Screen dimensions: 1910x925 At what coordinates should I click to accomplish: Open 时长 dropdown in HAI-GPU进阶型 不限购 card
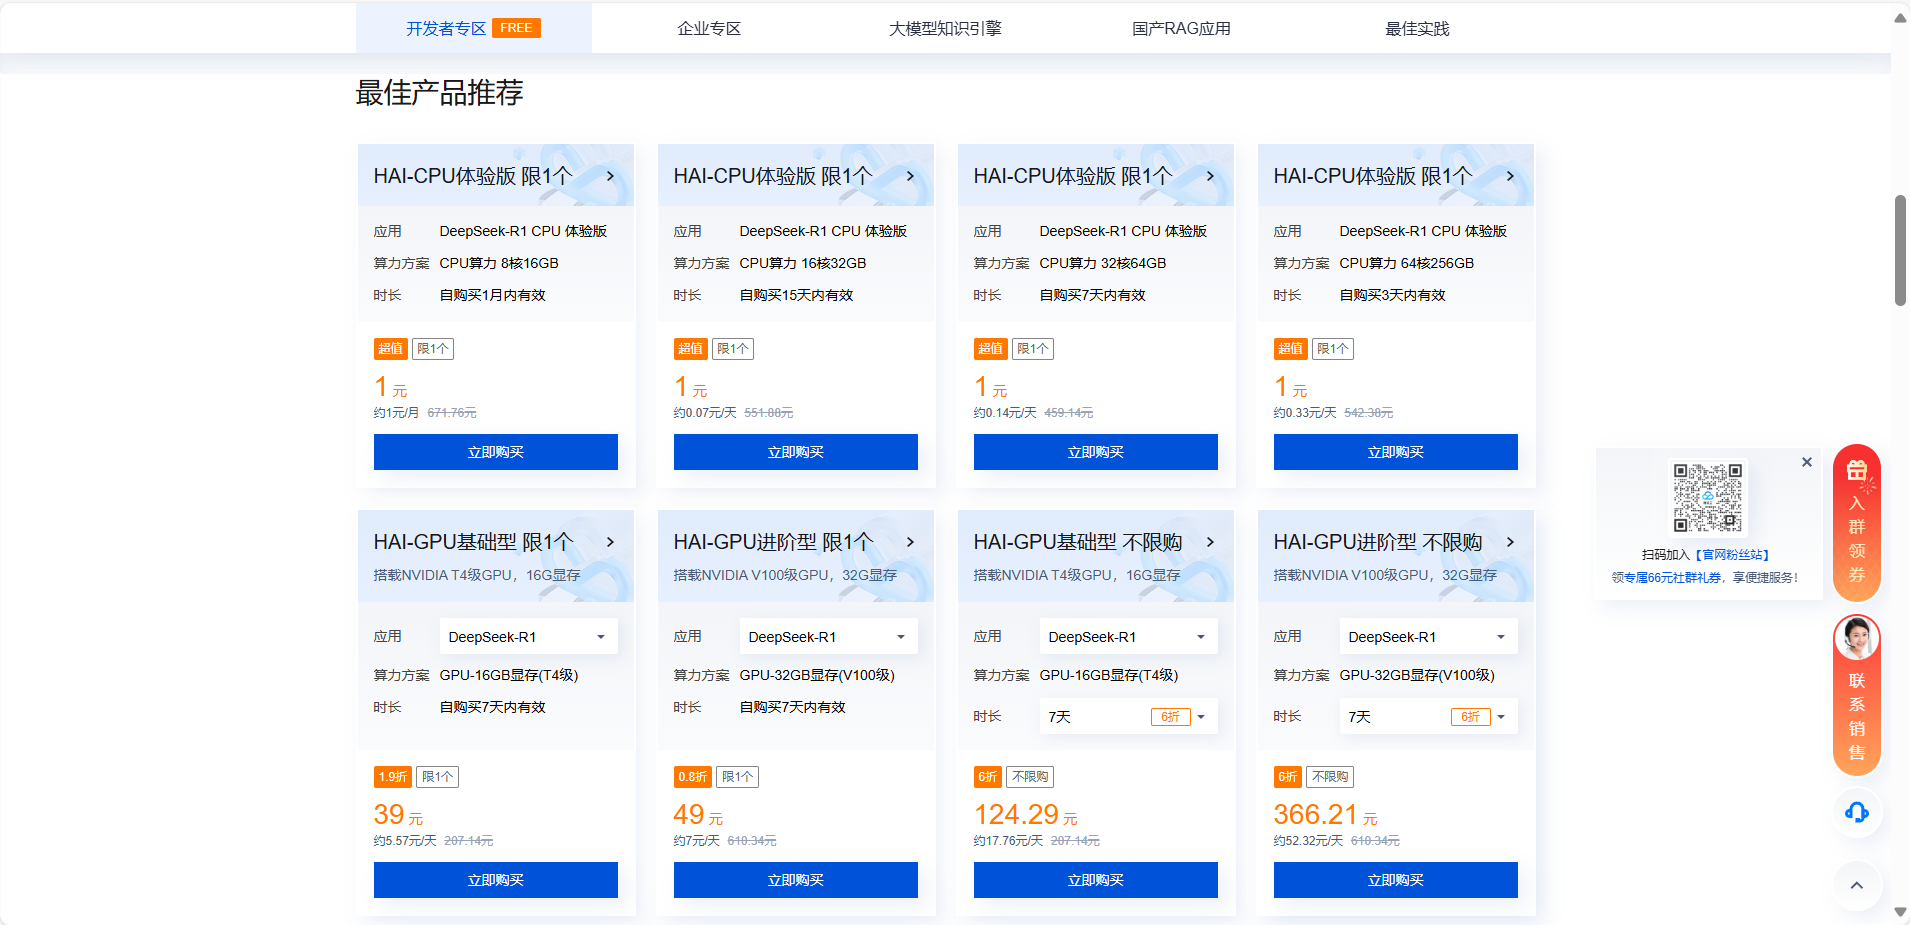(x=1428, y=717)
